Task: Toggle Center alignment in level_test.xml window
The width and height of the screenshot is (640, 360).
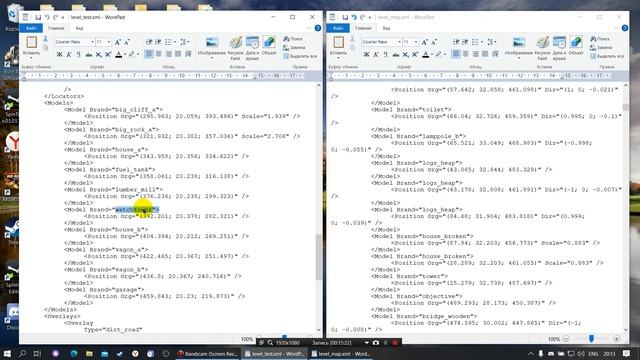Action: pyautogui.click(x=159, y=54)
